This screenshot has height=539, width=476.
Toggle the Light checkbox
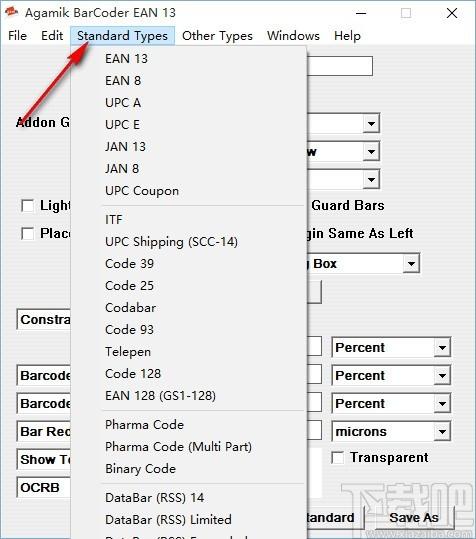pyautogui.click(x=27, y=206)
